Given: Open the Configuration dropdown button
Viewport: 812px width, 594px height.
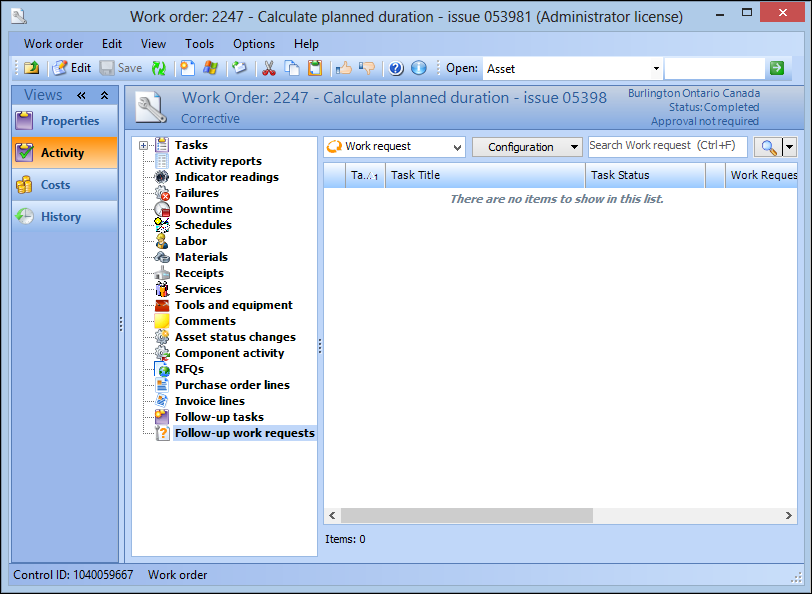Looking at the screenshot, I should tap(527, 147).
